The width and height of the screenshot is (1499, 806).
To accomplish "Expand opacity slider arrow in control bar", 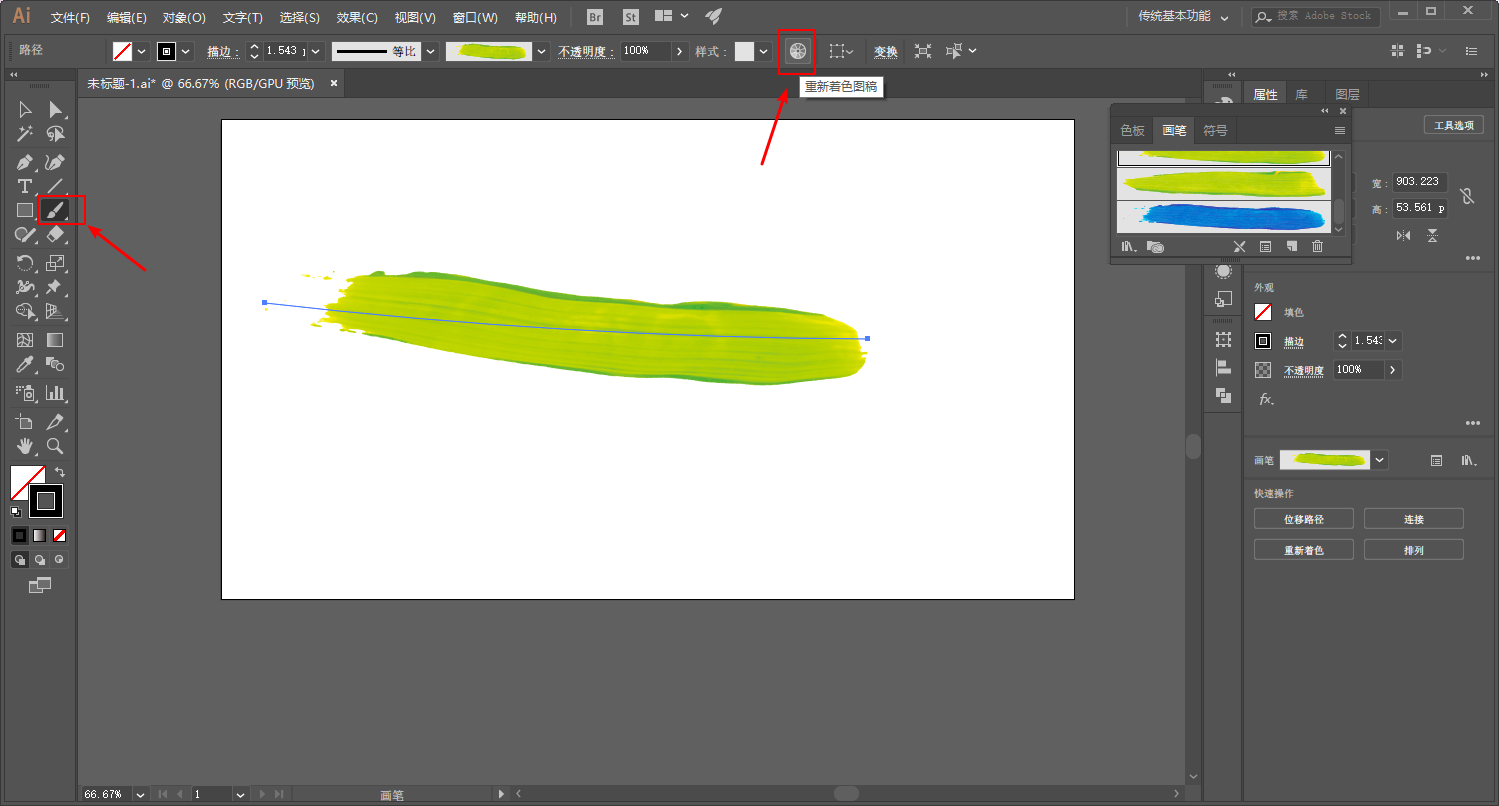I will pos(680,51).
